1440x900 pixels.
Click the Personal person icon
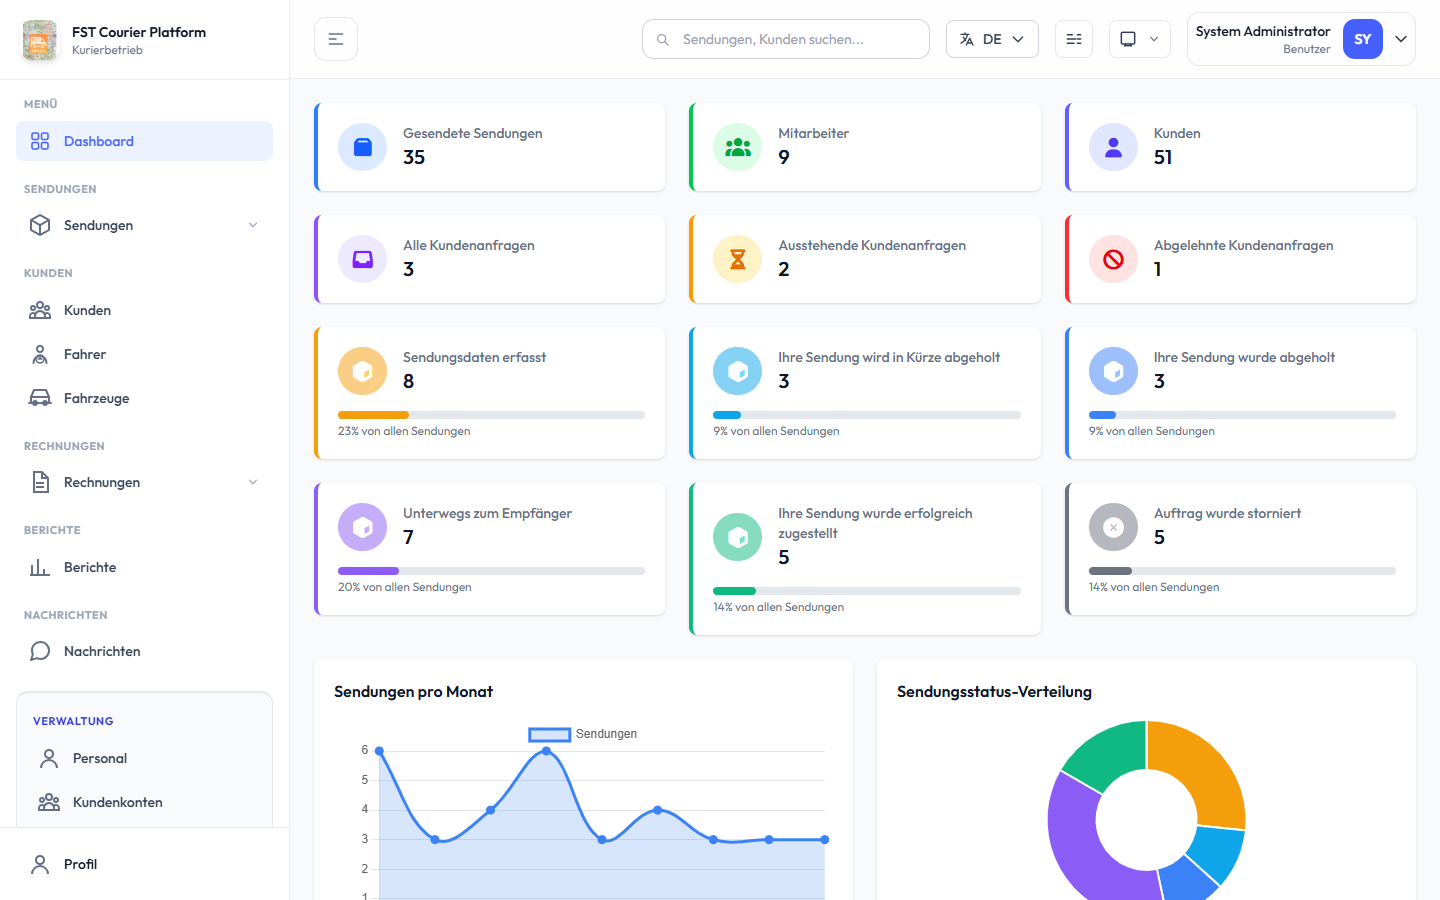(49, 758)
